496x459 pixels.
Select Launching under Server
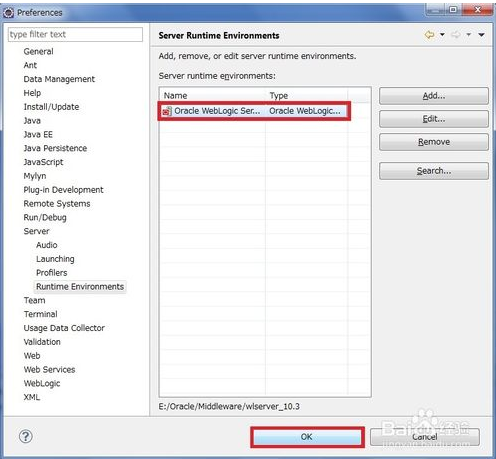pos(55,259)
